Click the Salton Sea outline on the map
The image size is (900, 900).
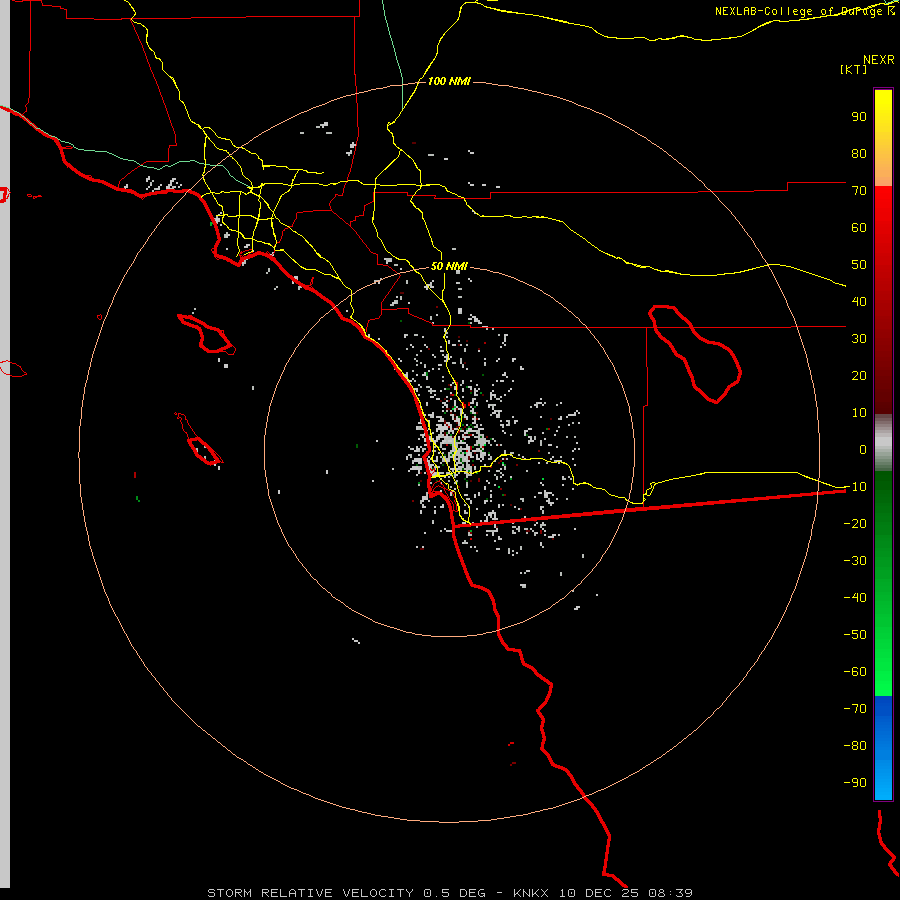click(x=695, y=354)
